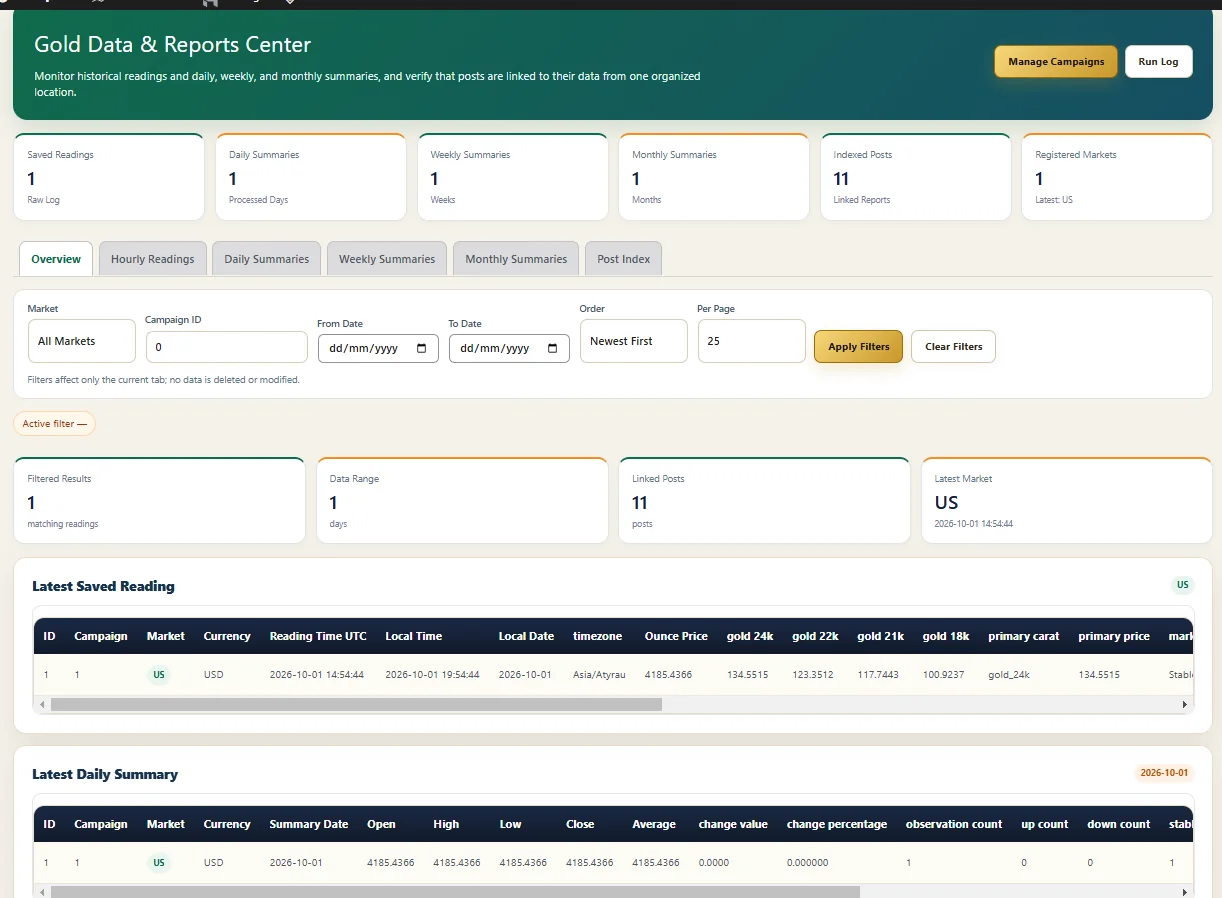The height and width of the screenshot is (898, 1222).
Task: Click the primary carat column header
Action: (x=1024, y=636)
